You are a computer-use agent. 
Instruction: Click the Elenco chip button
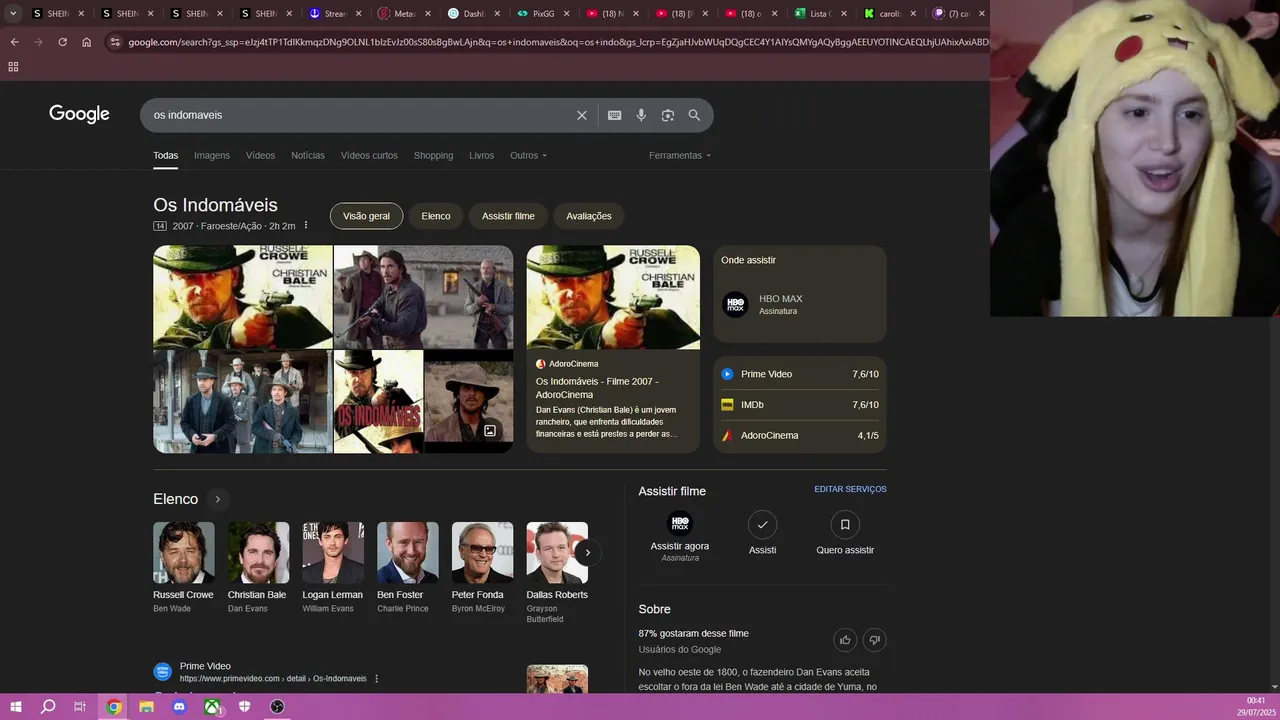436,216
